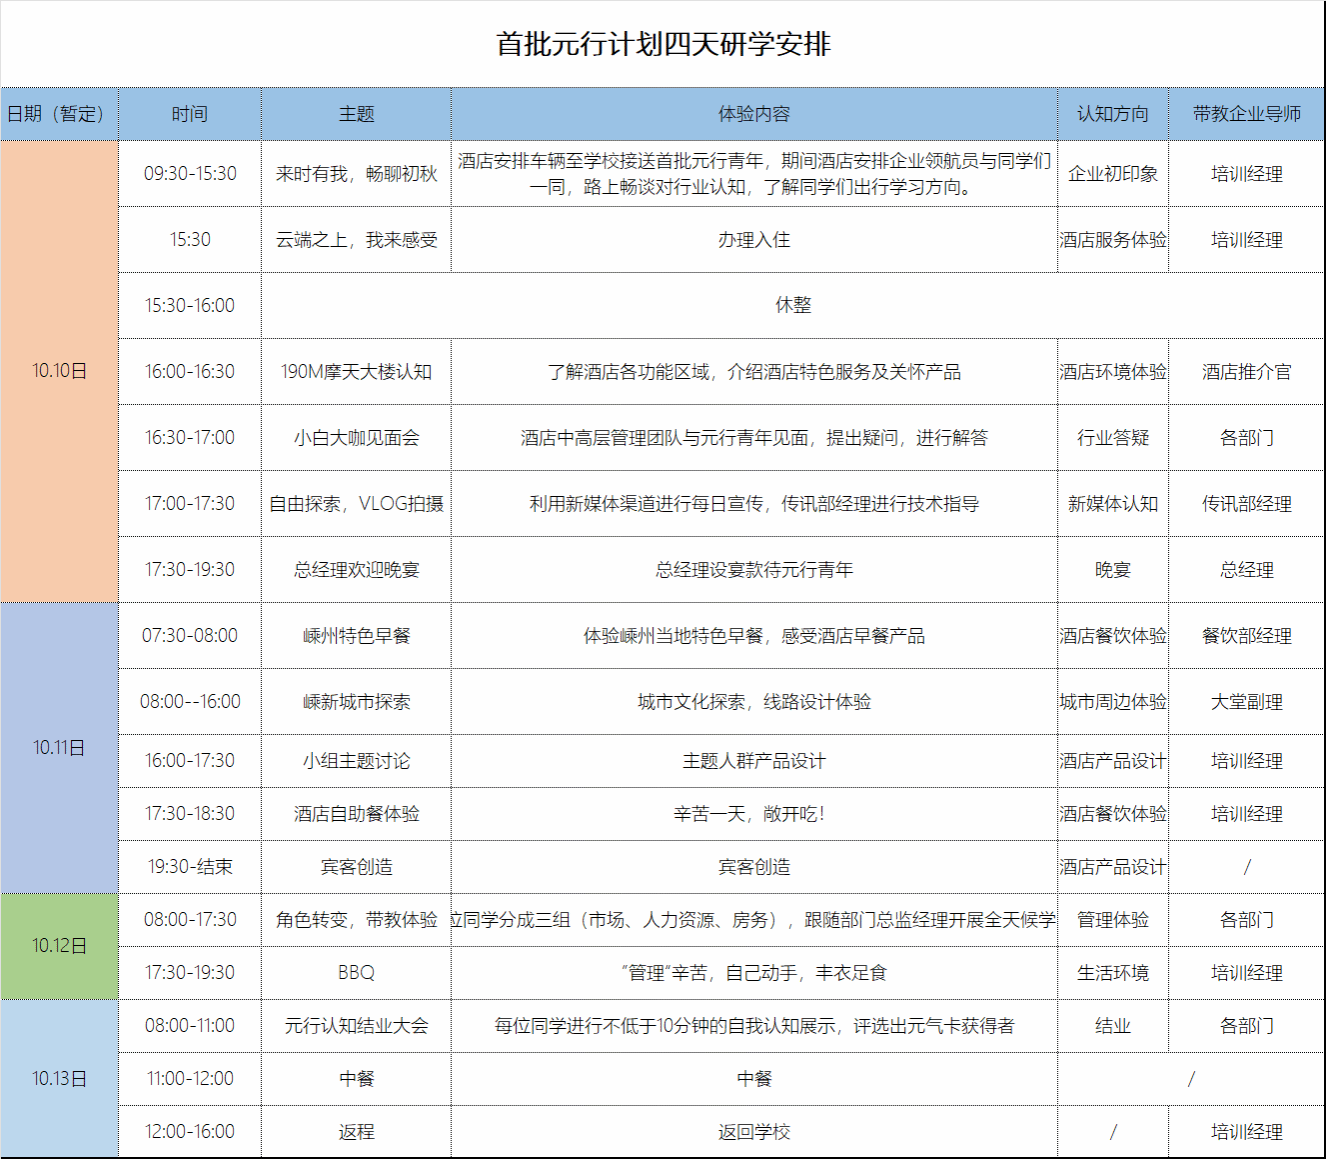Viewport: 1326px width, 1159px height.
Task: Select the 09:30-15:30 time cell
Action: pos(190,174)
